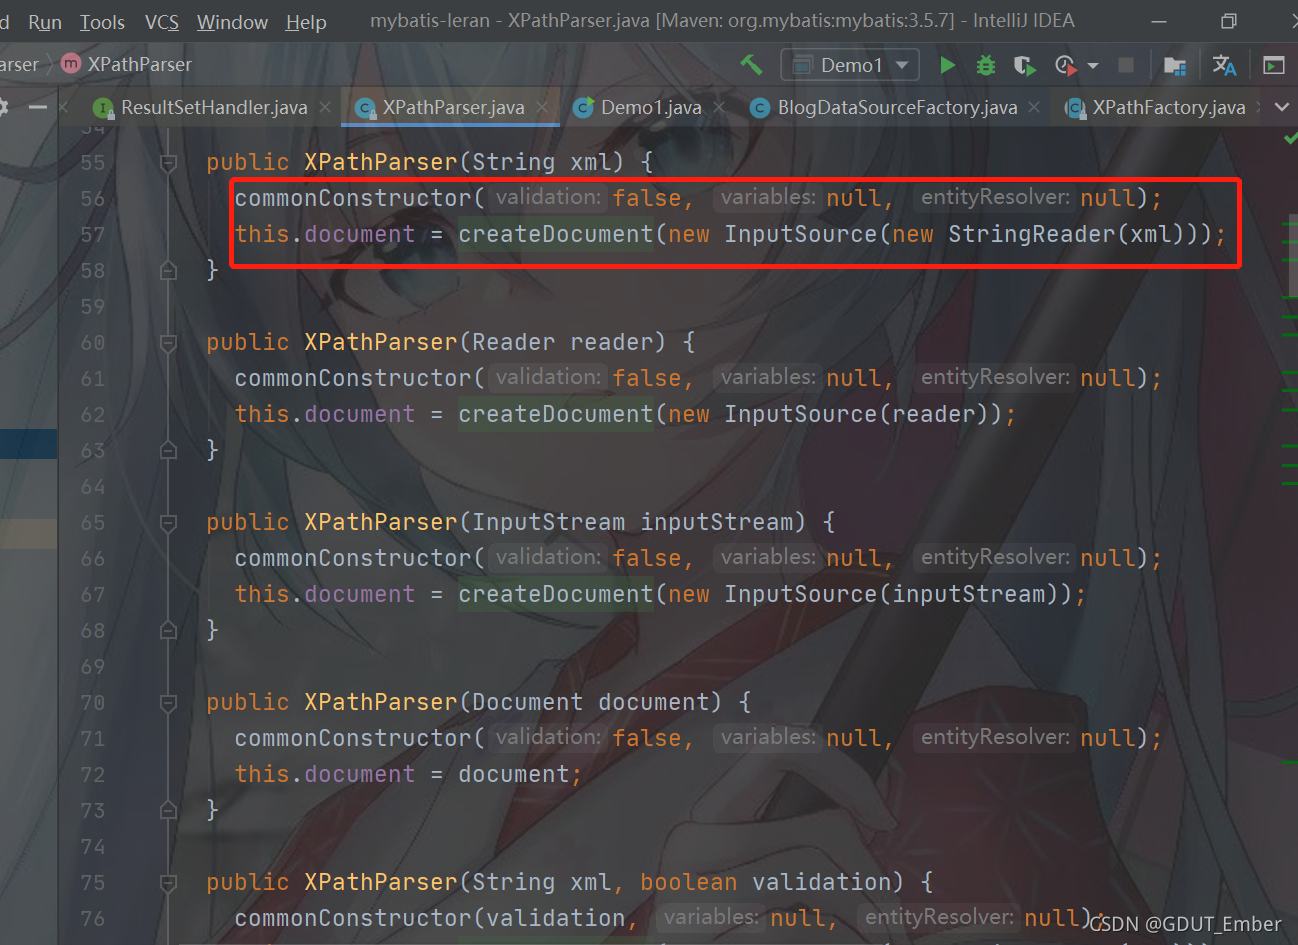
Task: Close the Demo1.java tab
Action: (719, 107)
